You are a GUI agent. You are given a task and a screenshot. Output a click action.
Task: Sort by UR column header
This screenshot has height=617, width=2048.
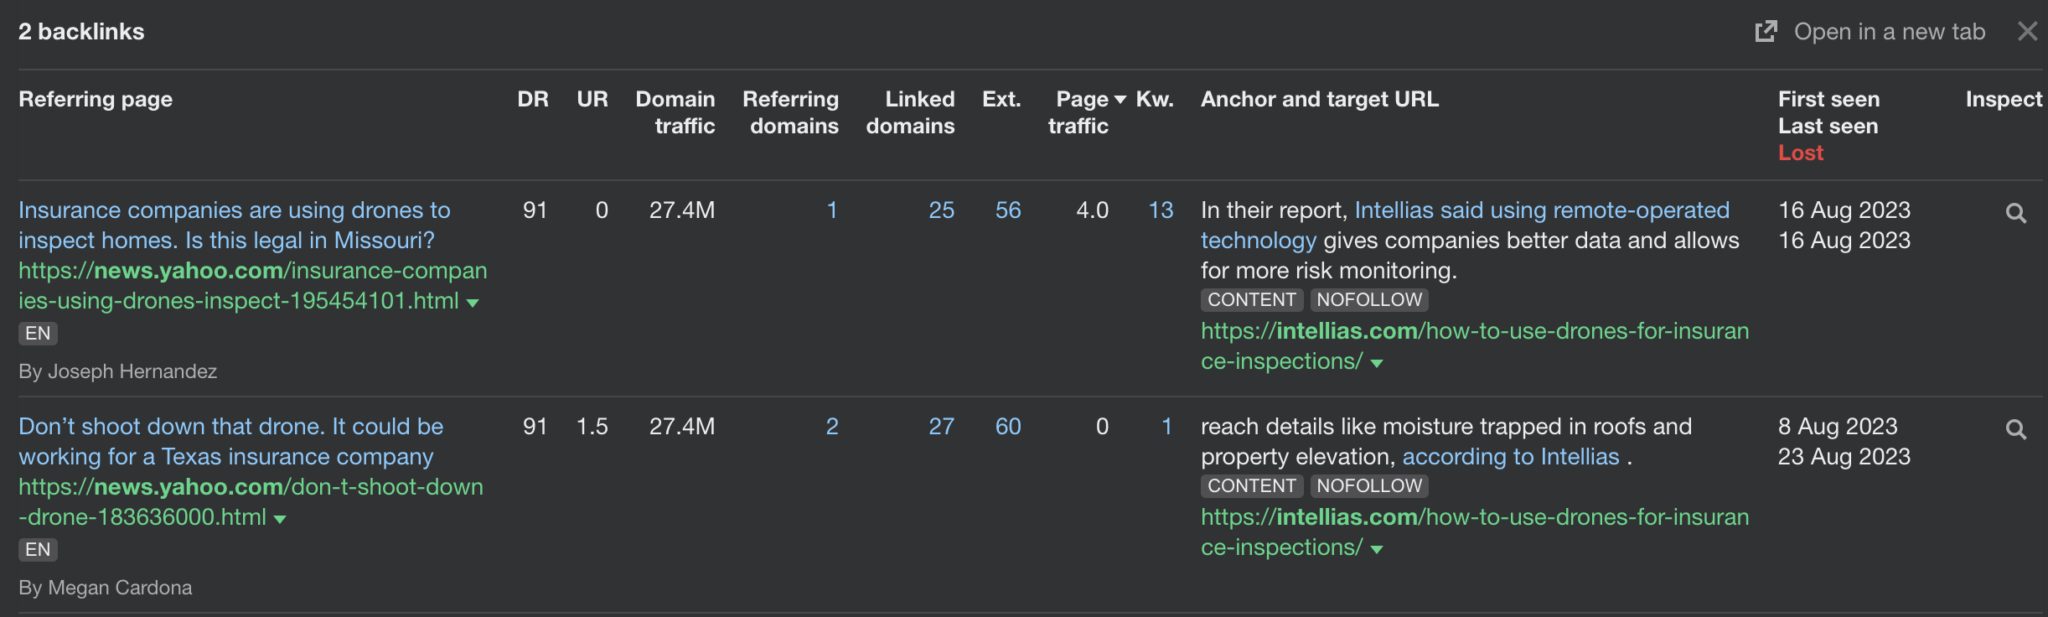(x=592, y=99)
